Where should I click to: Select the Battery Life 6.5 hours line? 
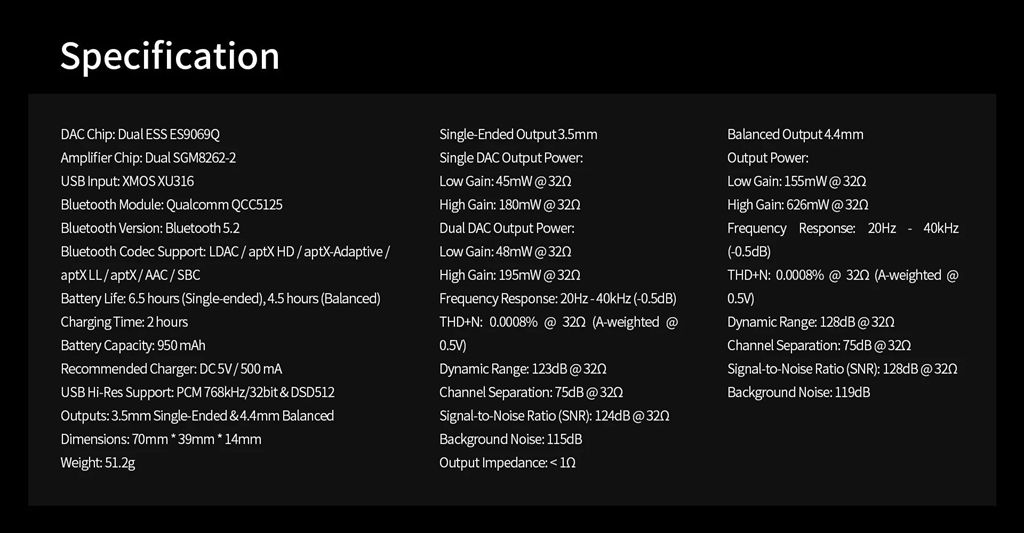coord(221,299)
